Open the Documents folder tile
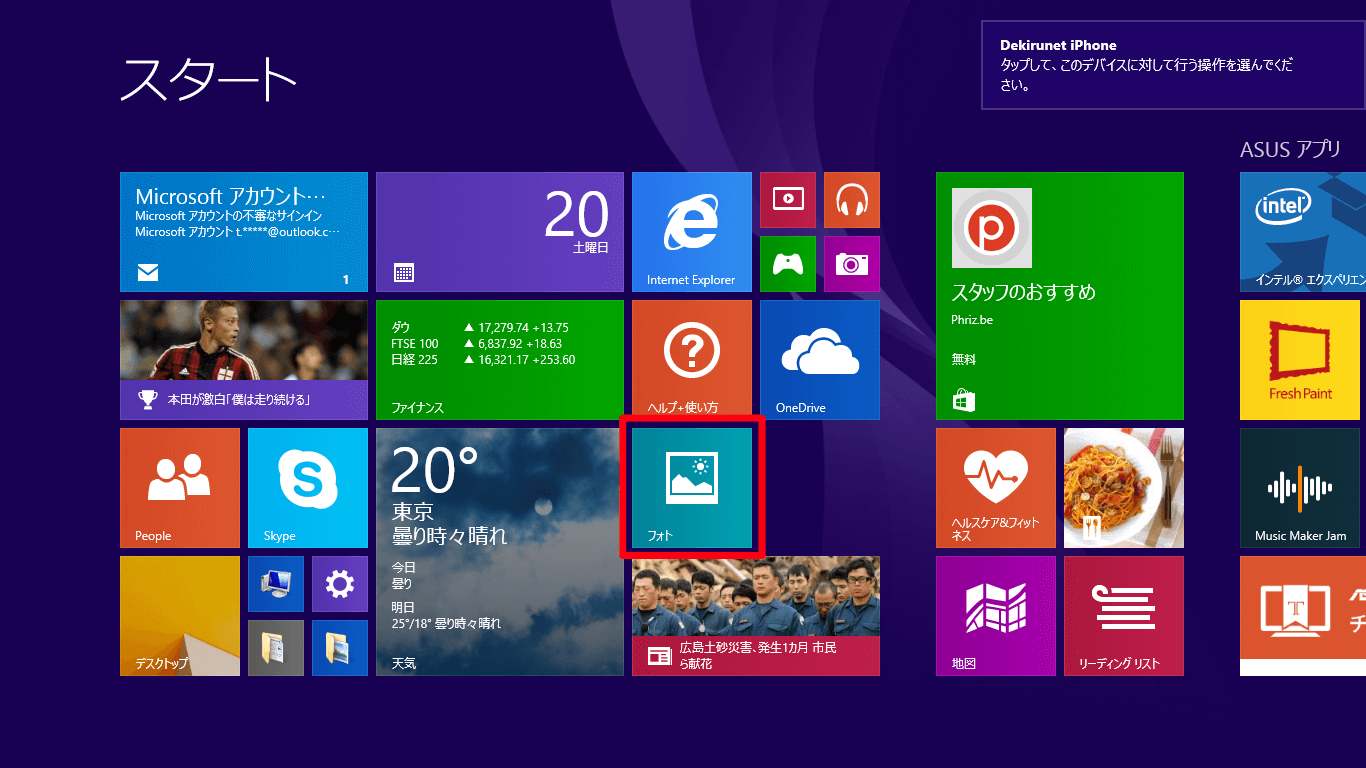The image size is (1366, 768). (x=276, y=648)
